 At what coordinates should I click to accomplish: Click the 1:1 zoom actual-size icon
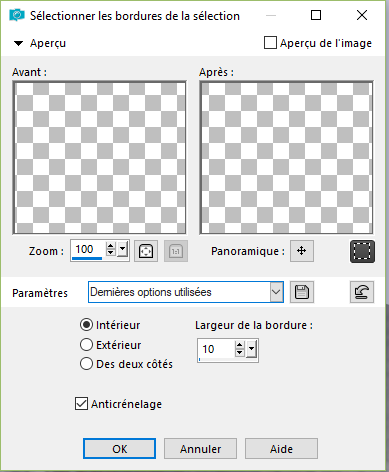[x=176, y=251]
